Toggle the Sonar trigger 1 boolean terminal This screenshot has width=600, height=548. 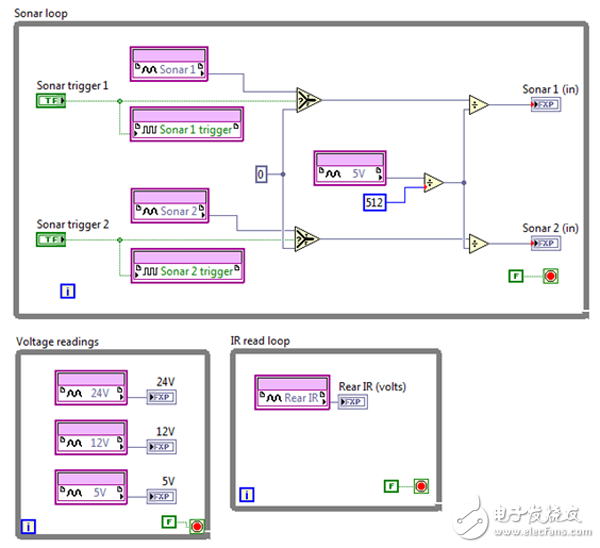(x=50, y=101)
